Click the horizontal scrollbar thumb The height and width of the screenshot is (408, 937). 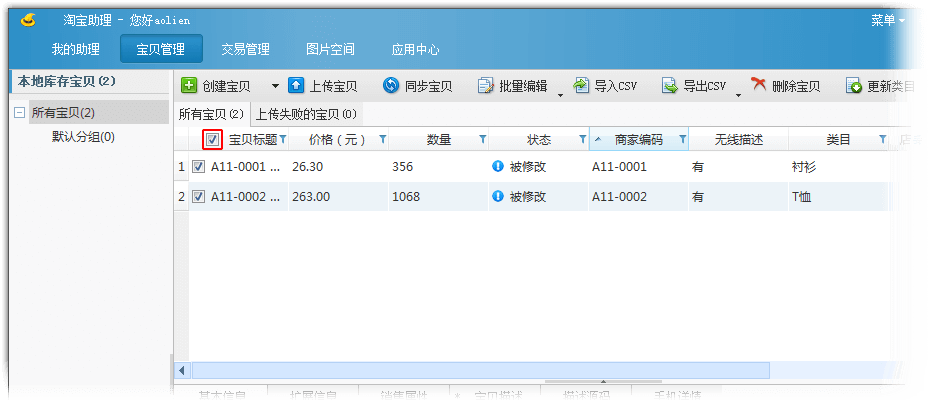480,370
